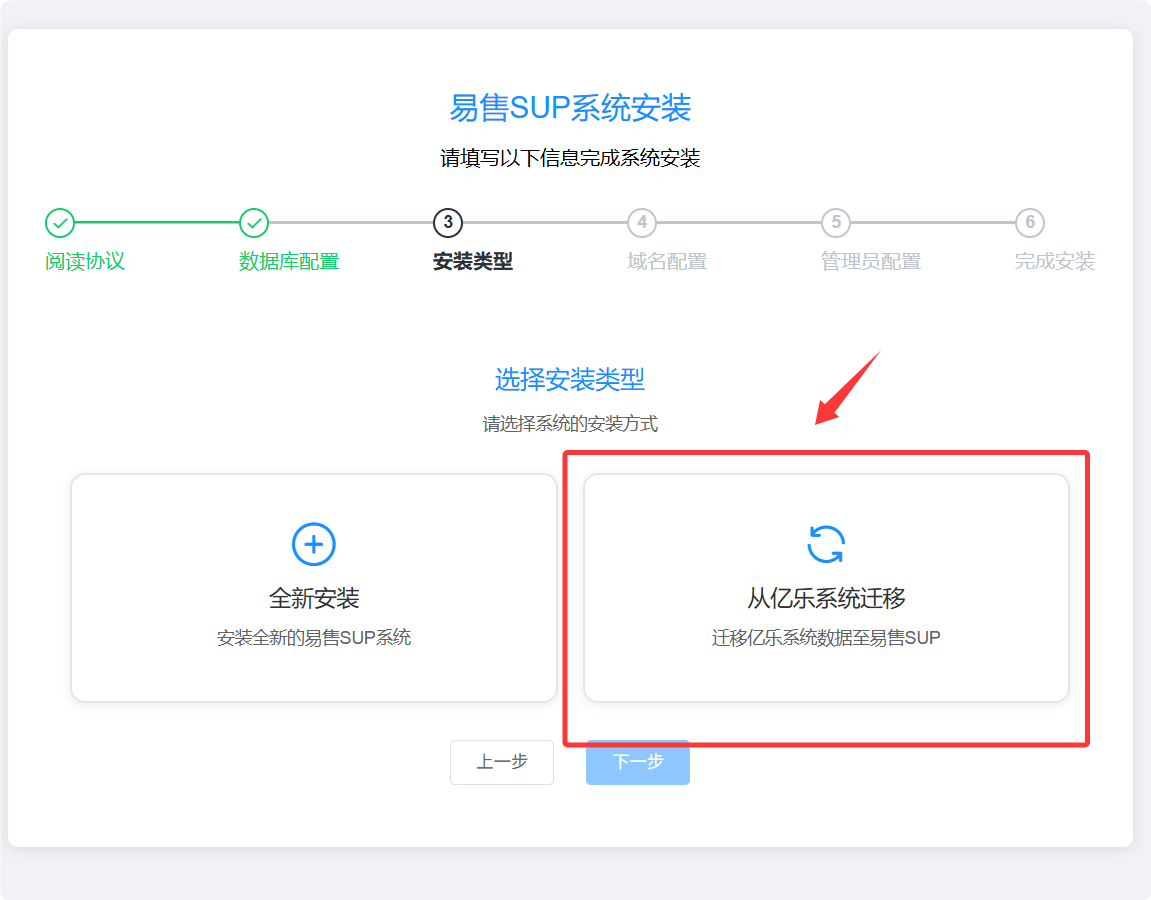Click the plus icon on the 全新安装 card
This screenshot has height=900, width=1151.
(x=313, y=544)
